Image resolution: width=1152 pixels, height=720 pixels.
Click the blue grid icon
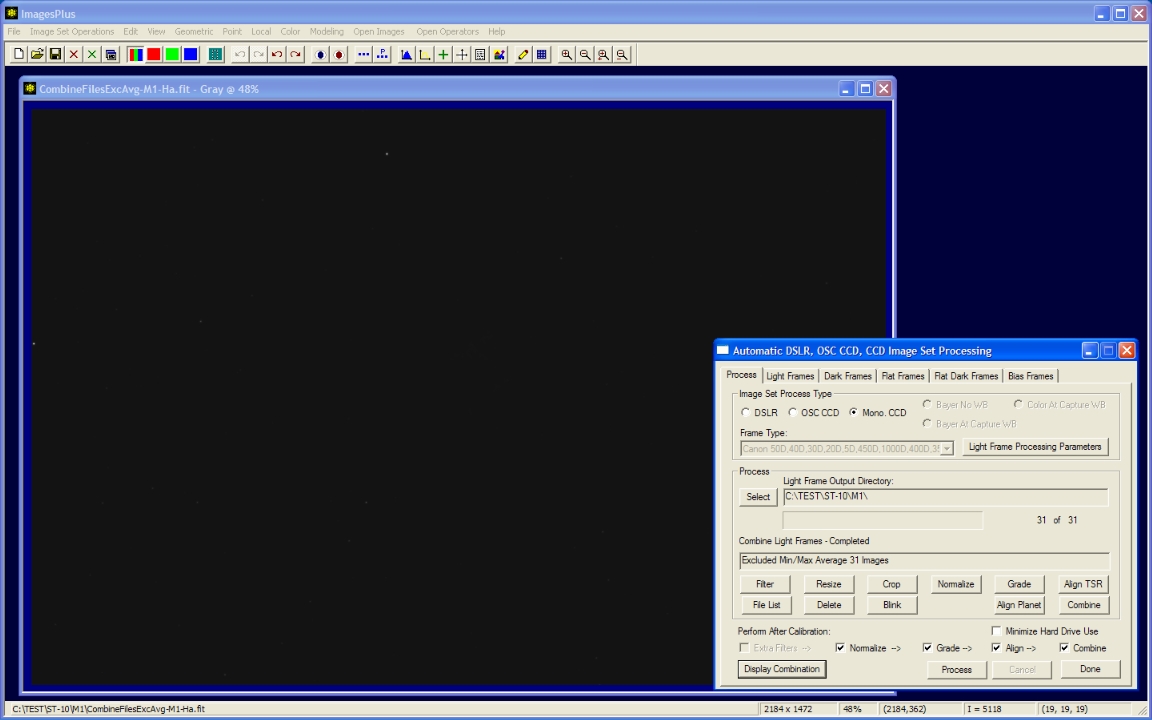541,54
